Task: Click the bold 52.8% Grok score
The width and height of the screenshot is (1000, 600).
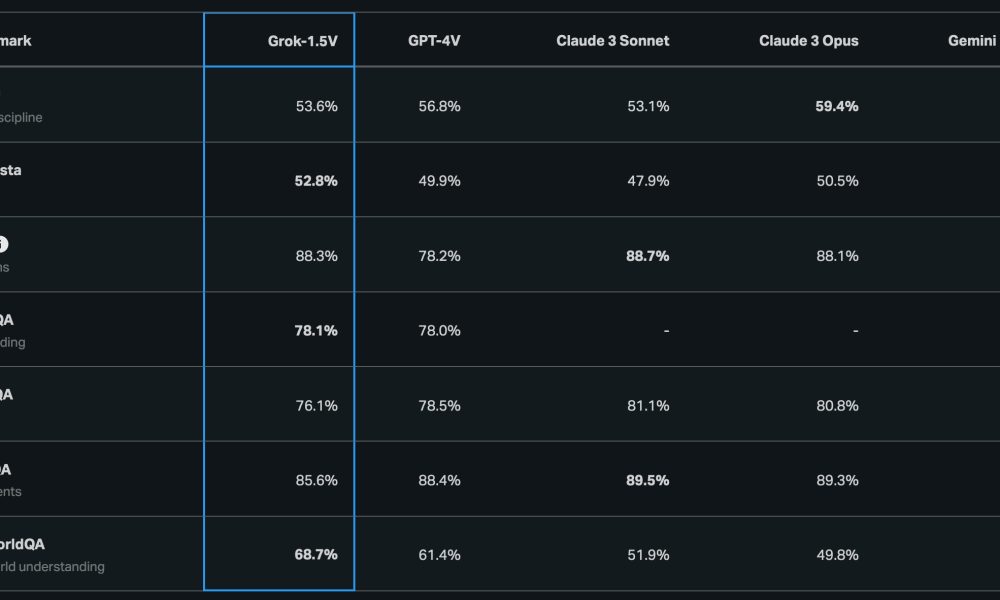Action: point(316,181)
